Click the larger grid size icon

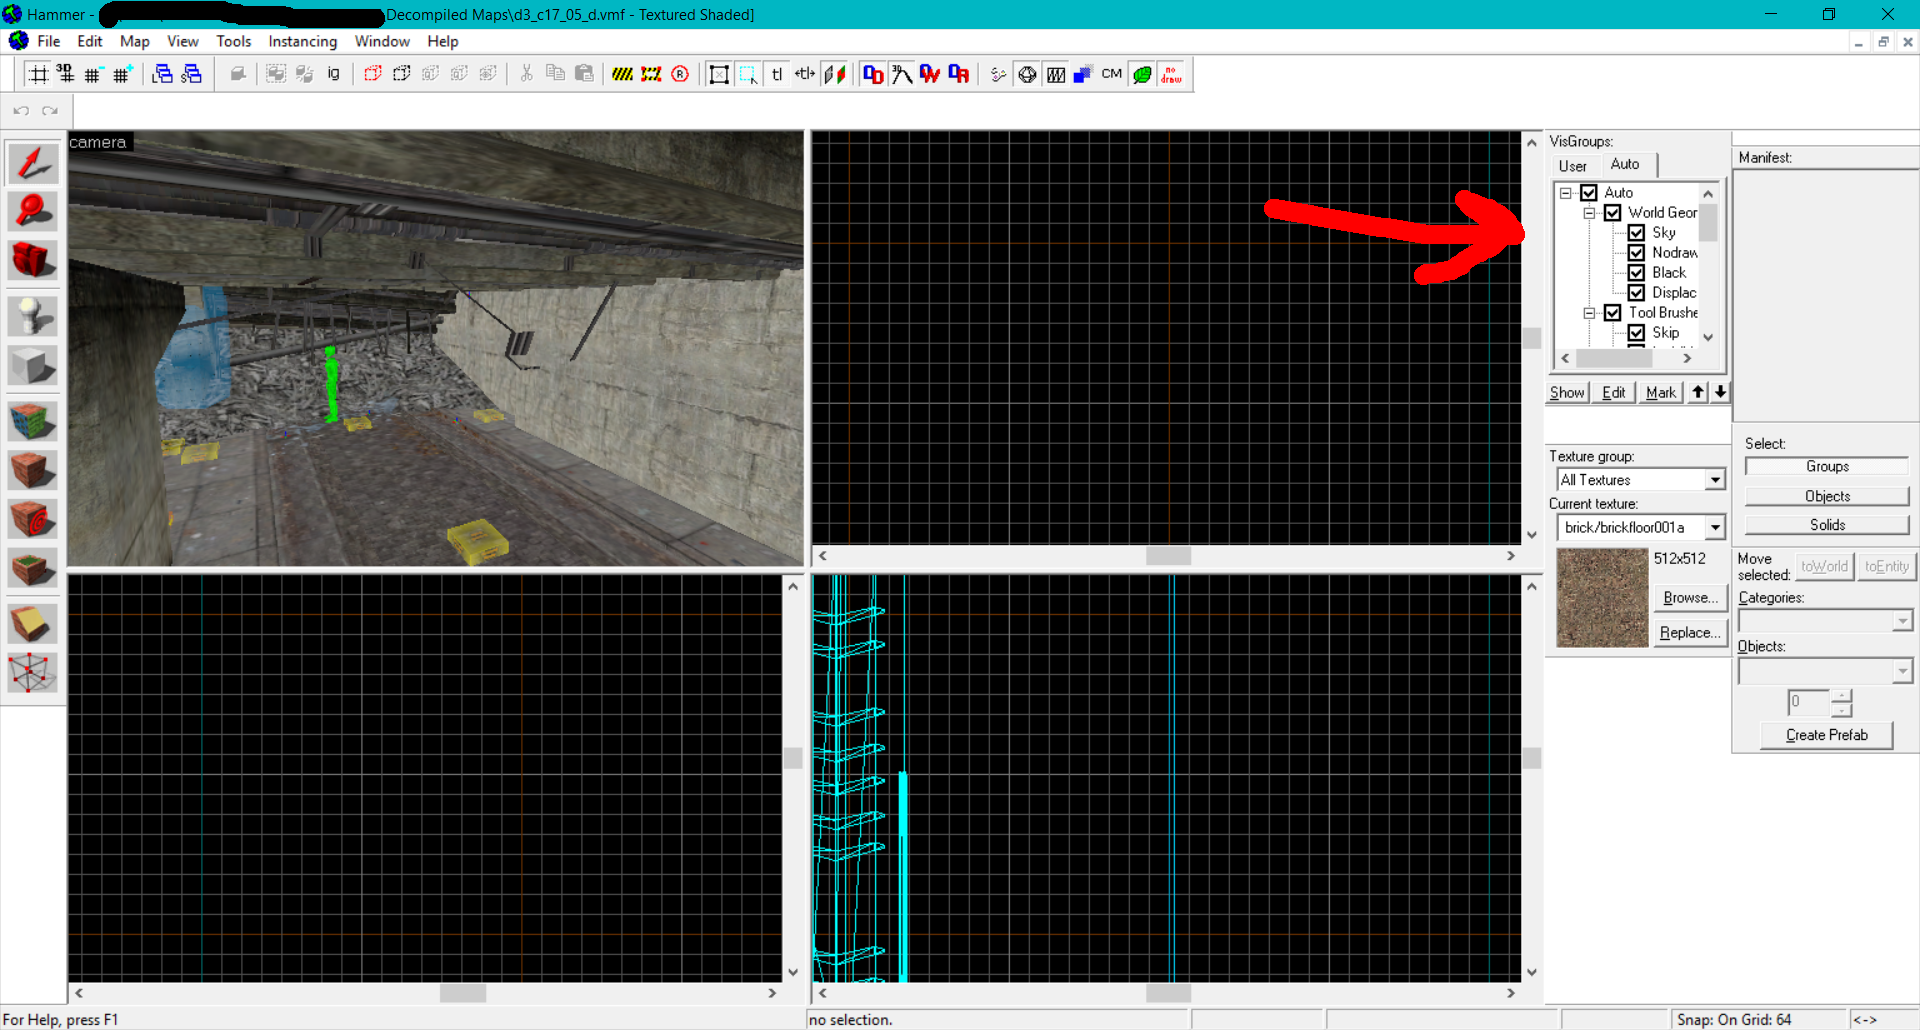pyautogui.click(x=123, y=74)
